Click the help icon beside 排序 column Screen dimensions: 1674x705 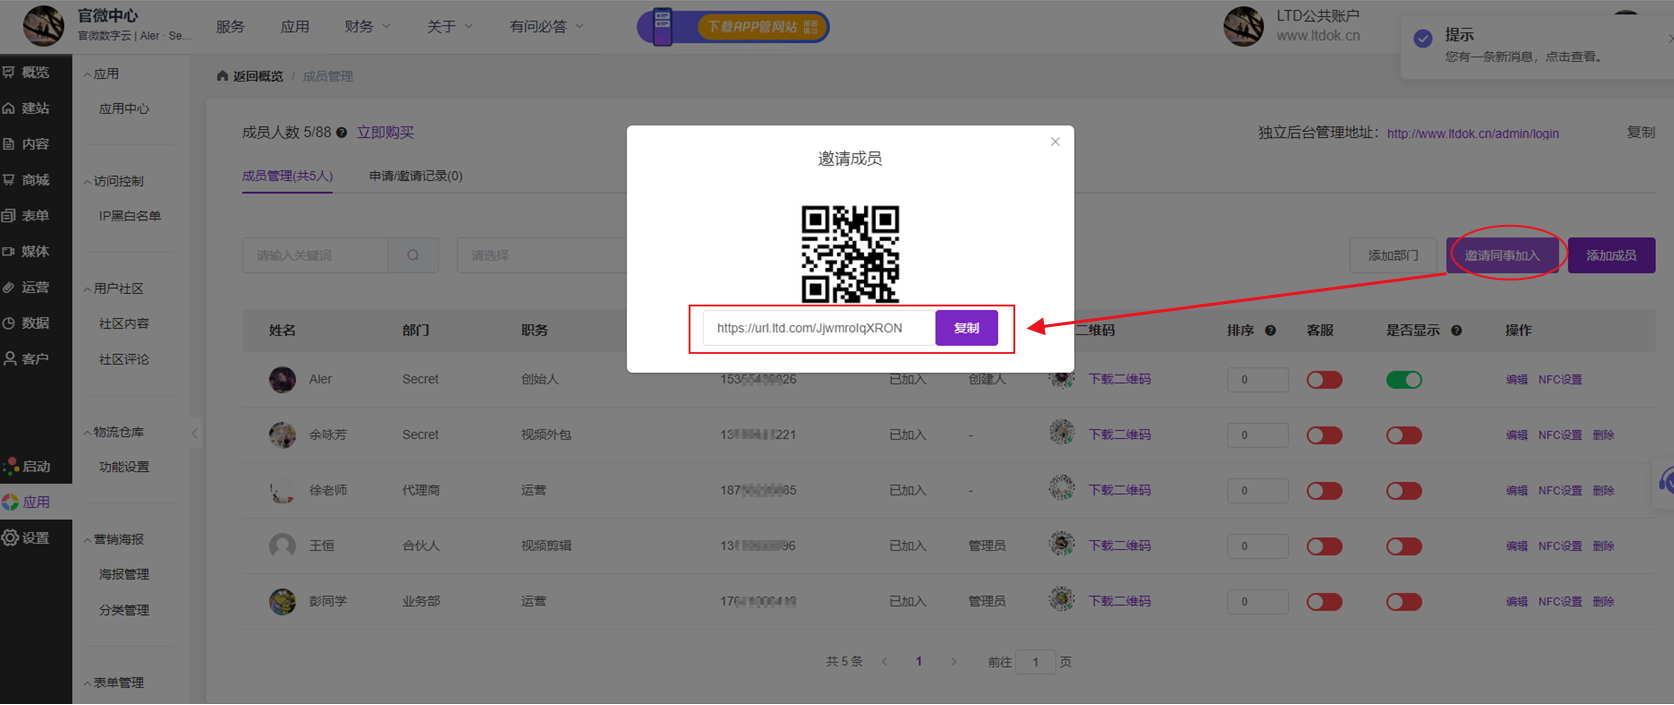[x=1270, y=331]
